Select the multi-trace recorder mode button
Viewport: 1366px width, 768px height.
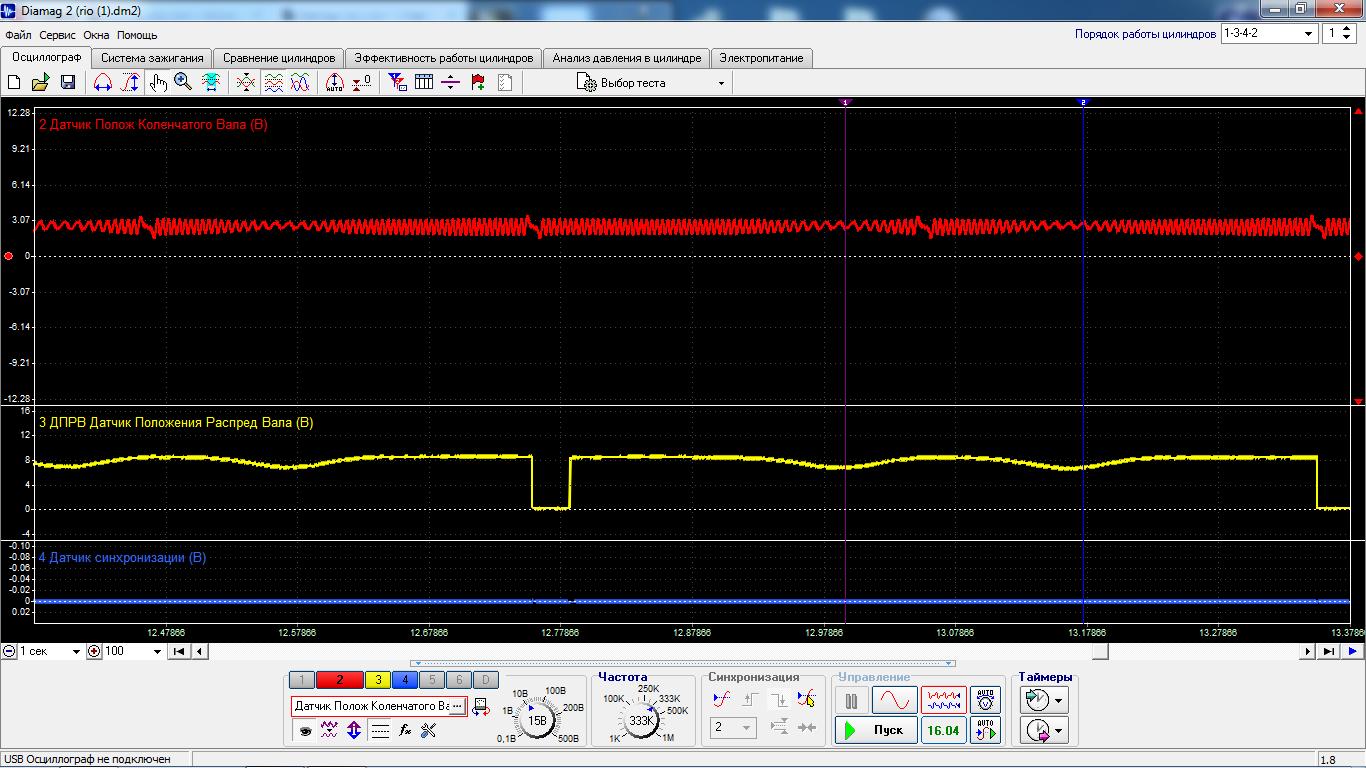click(x=943, y=700)
